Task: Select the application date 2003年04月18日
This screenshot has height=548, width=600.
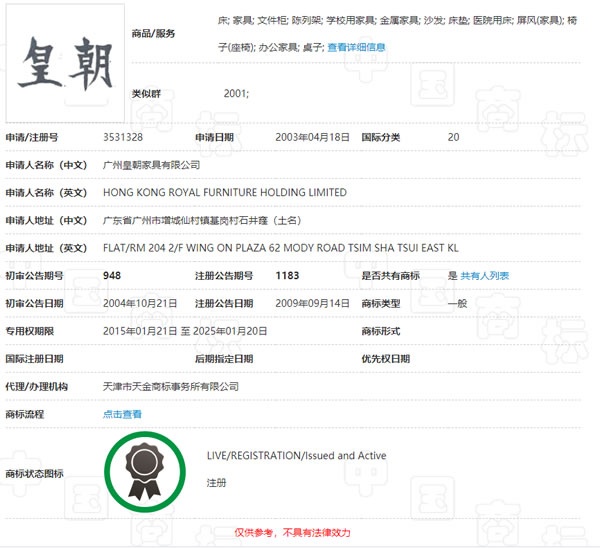Action: pyautogui.click(x=312, y=137)
